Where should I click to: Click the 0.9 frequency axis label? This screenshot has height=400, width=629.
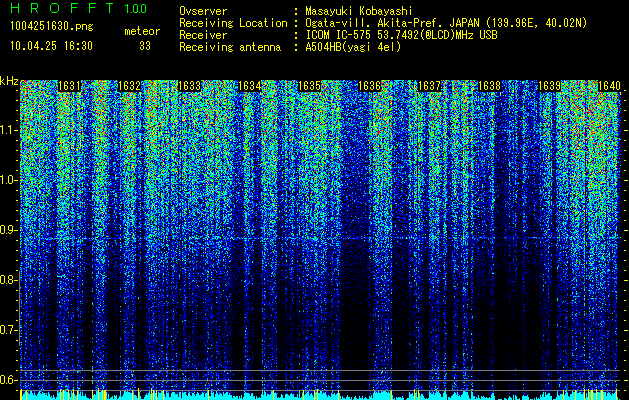click(x=9, y=230)
